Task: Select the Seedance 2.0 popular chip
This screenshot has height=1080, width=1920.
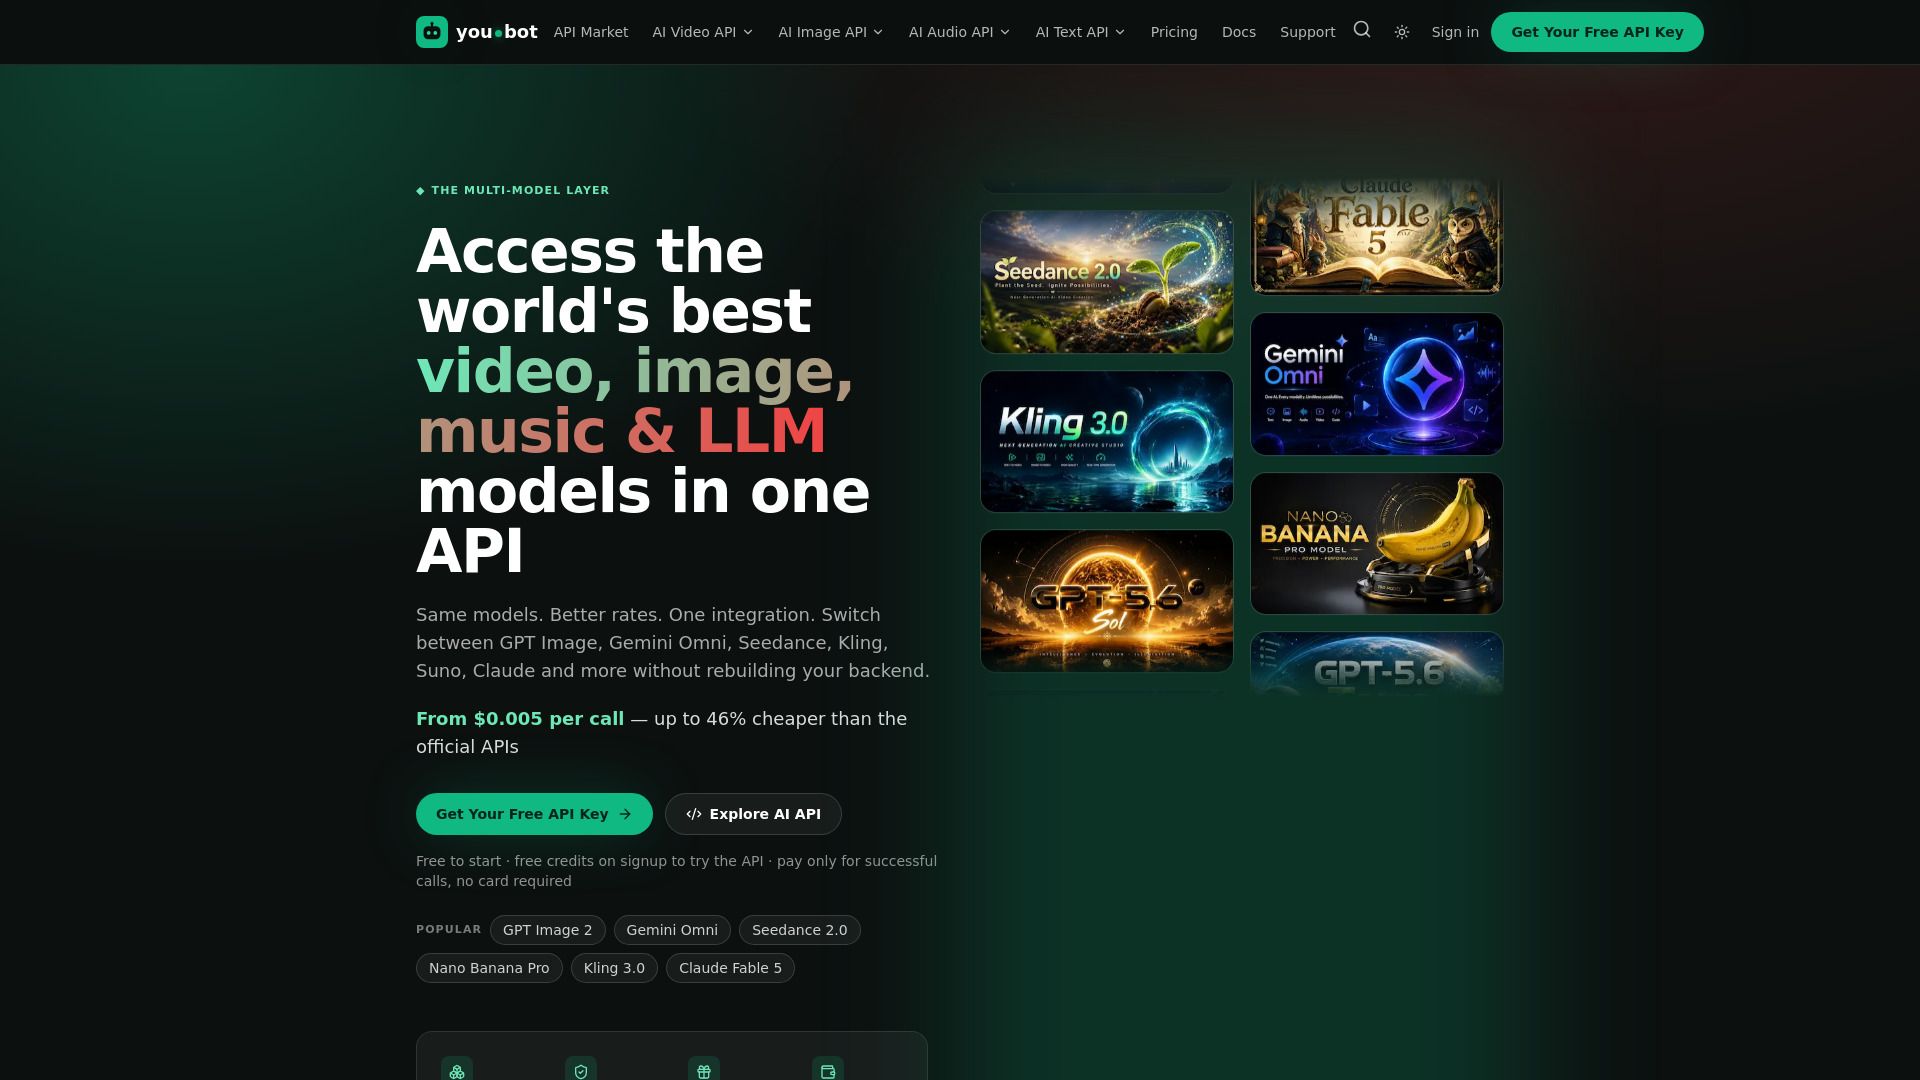Action: point(800,930)
